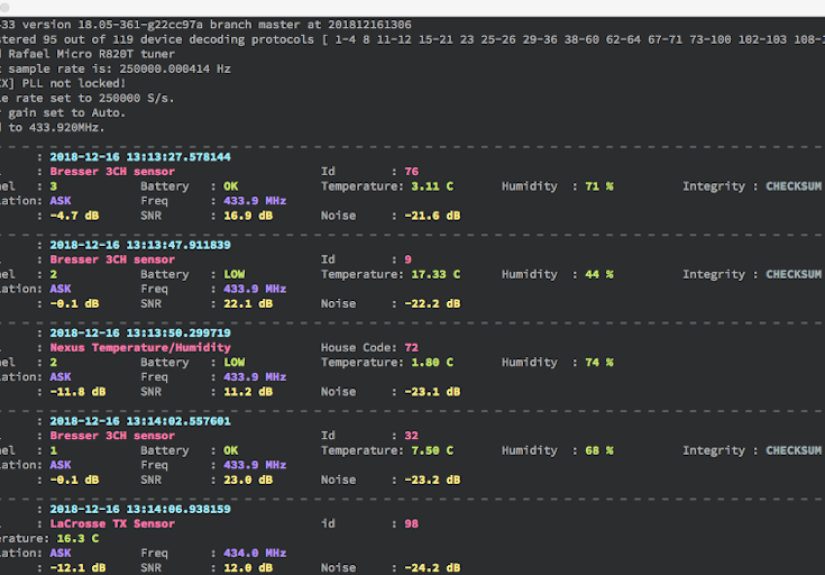Click the ASK modulation value in the LaCrosse entry
Viewport: 825px width, 575px height.
60,553
